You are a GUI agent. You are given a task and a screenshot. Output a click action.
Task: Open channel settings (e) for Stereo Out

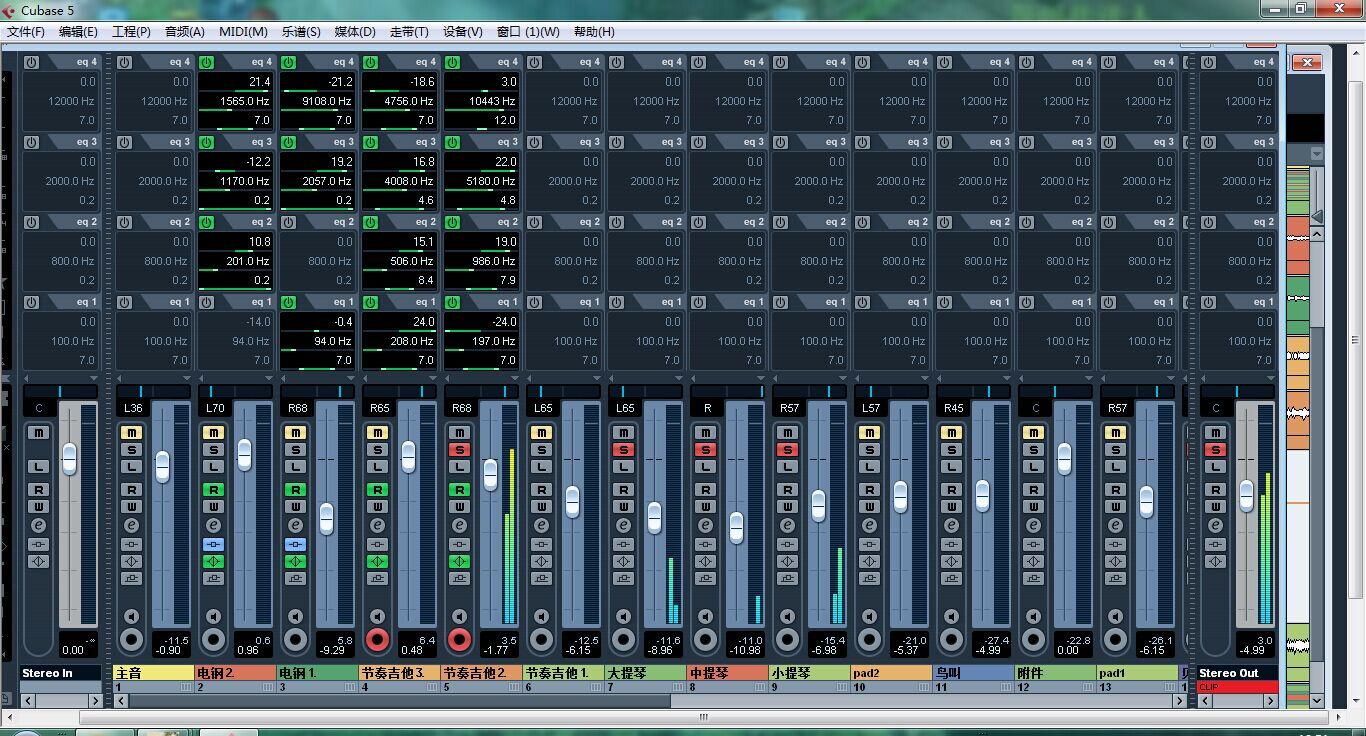click(x=1215, y=525)
